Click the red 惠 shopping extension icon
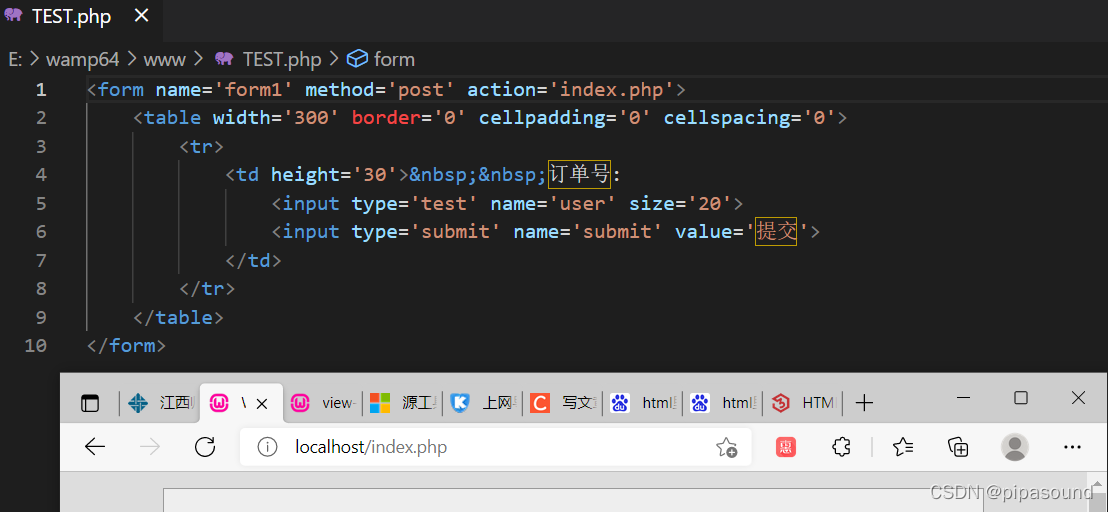Viewport: 1108px width, 512px height. click(786, 446)
